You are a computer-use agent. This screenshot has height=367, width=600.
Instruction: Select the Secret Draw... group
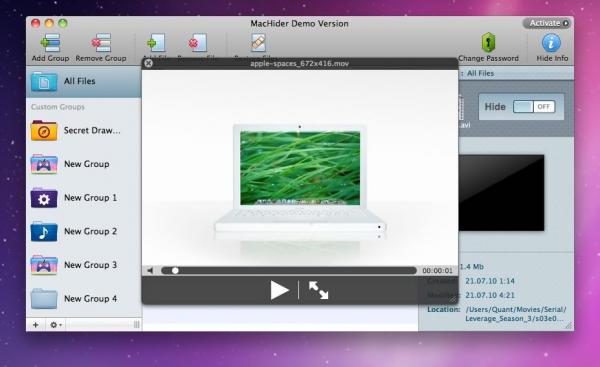[x=83, y=130]
